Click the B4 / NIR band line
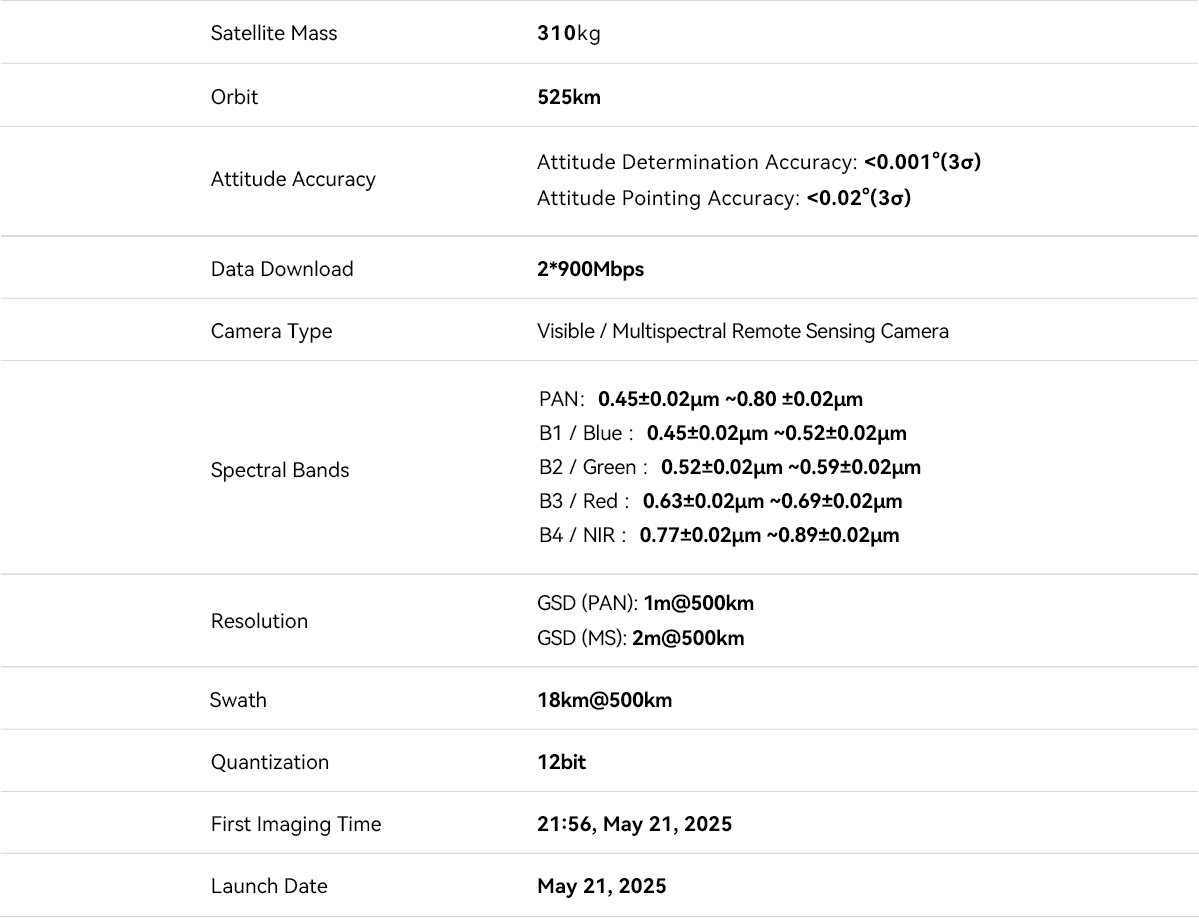Image resolution: width=1199 pixels, height=918 pixels. click(x=718, y=535)
